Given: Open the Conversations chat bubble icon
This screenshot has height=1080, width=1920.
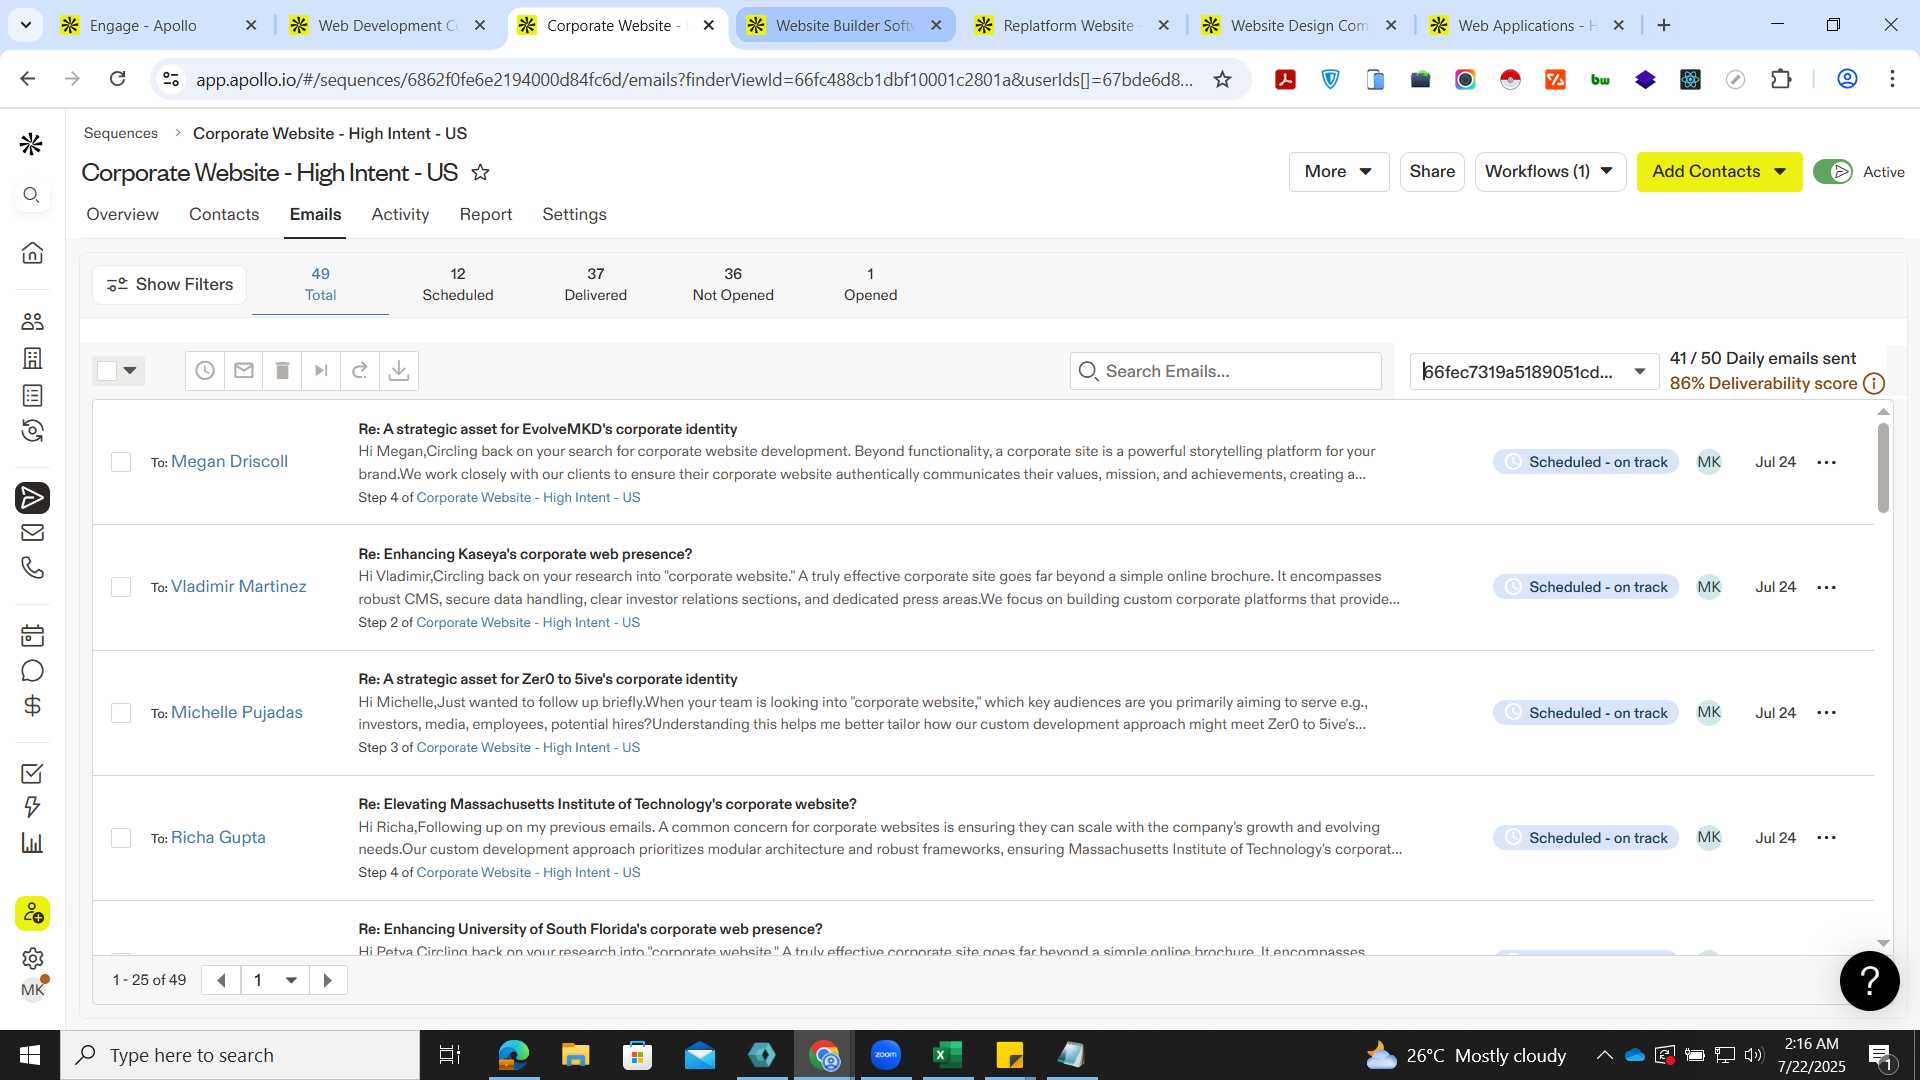Looking at the screenshot, I should coord(32,671).
